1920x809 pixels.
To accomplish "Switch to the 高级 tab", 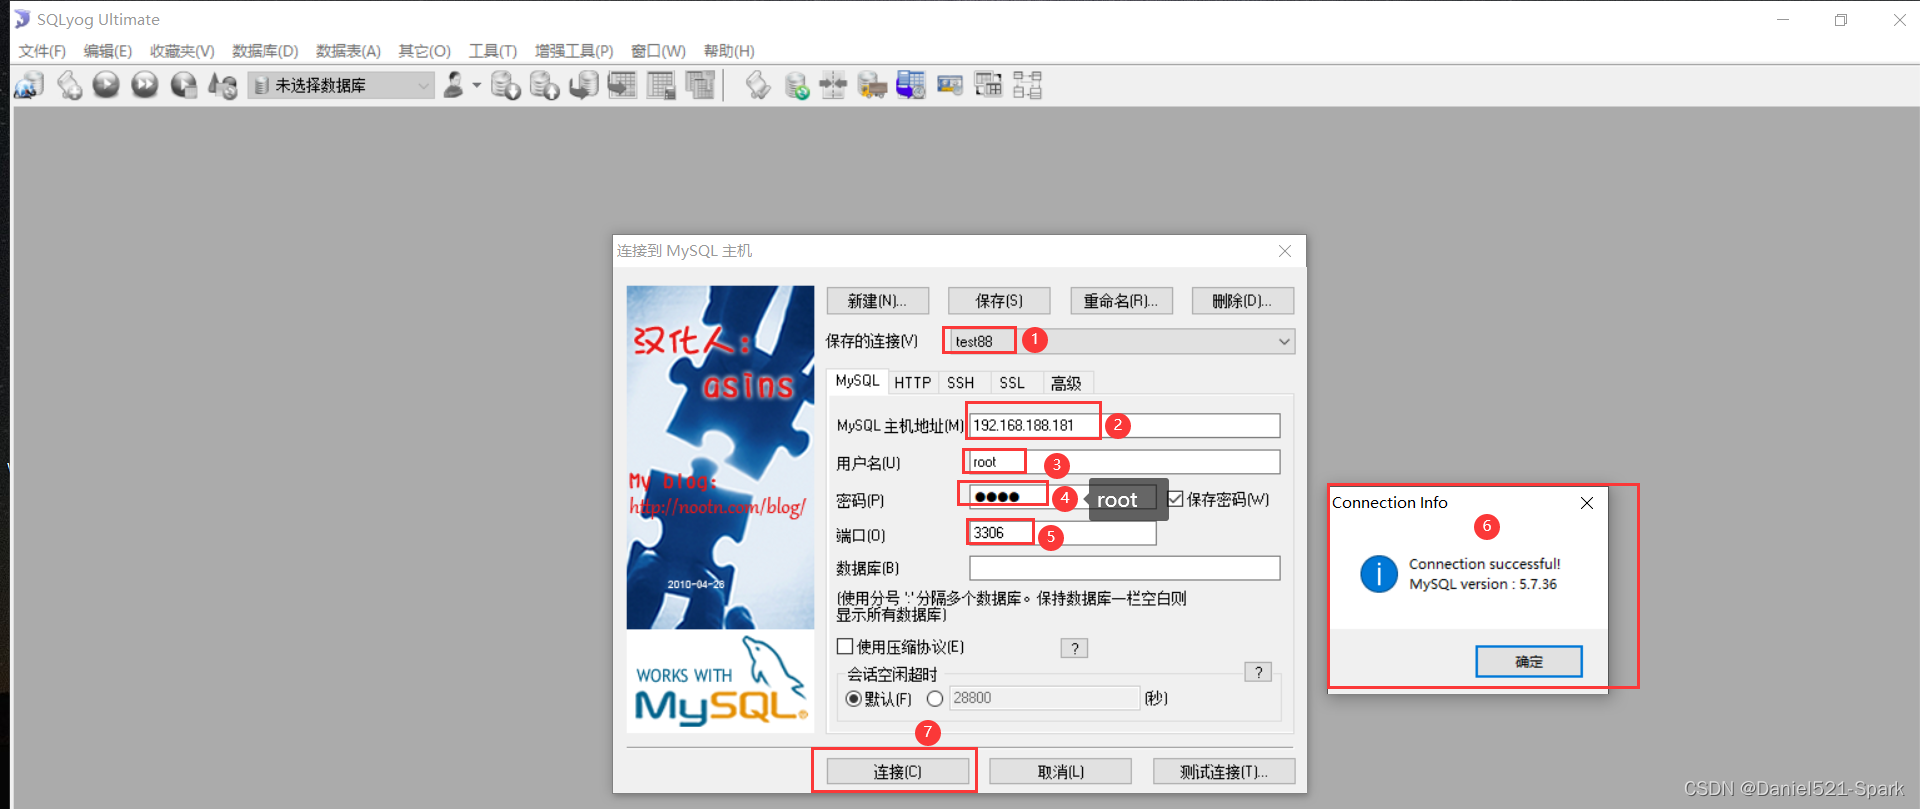I will click(1066, 383).
